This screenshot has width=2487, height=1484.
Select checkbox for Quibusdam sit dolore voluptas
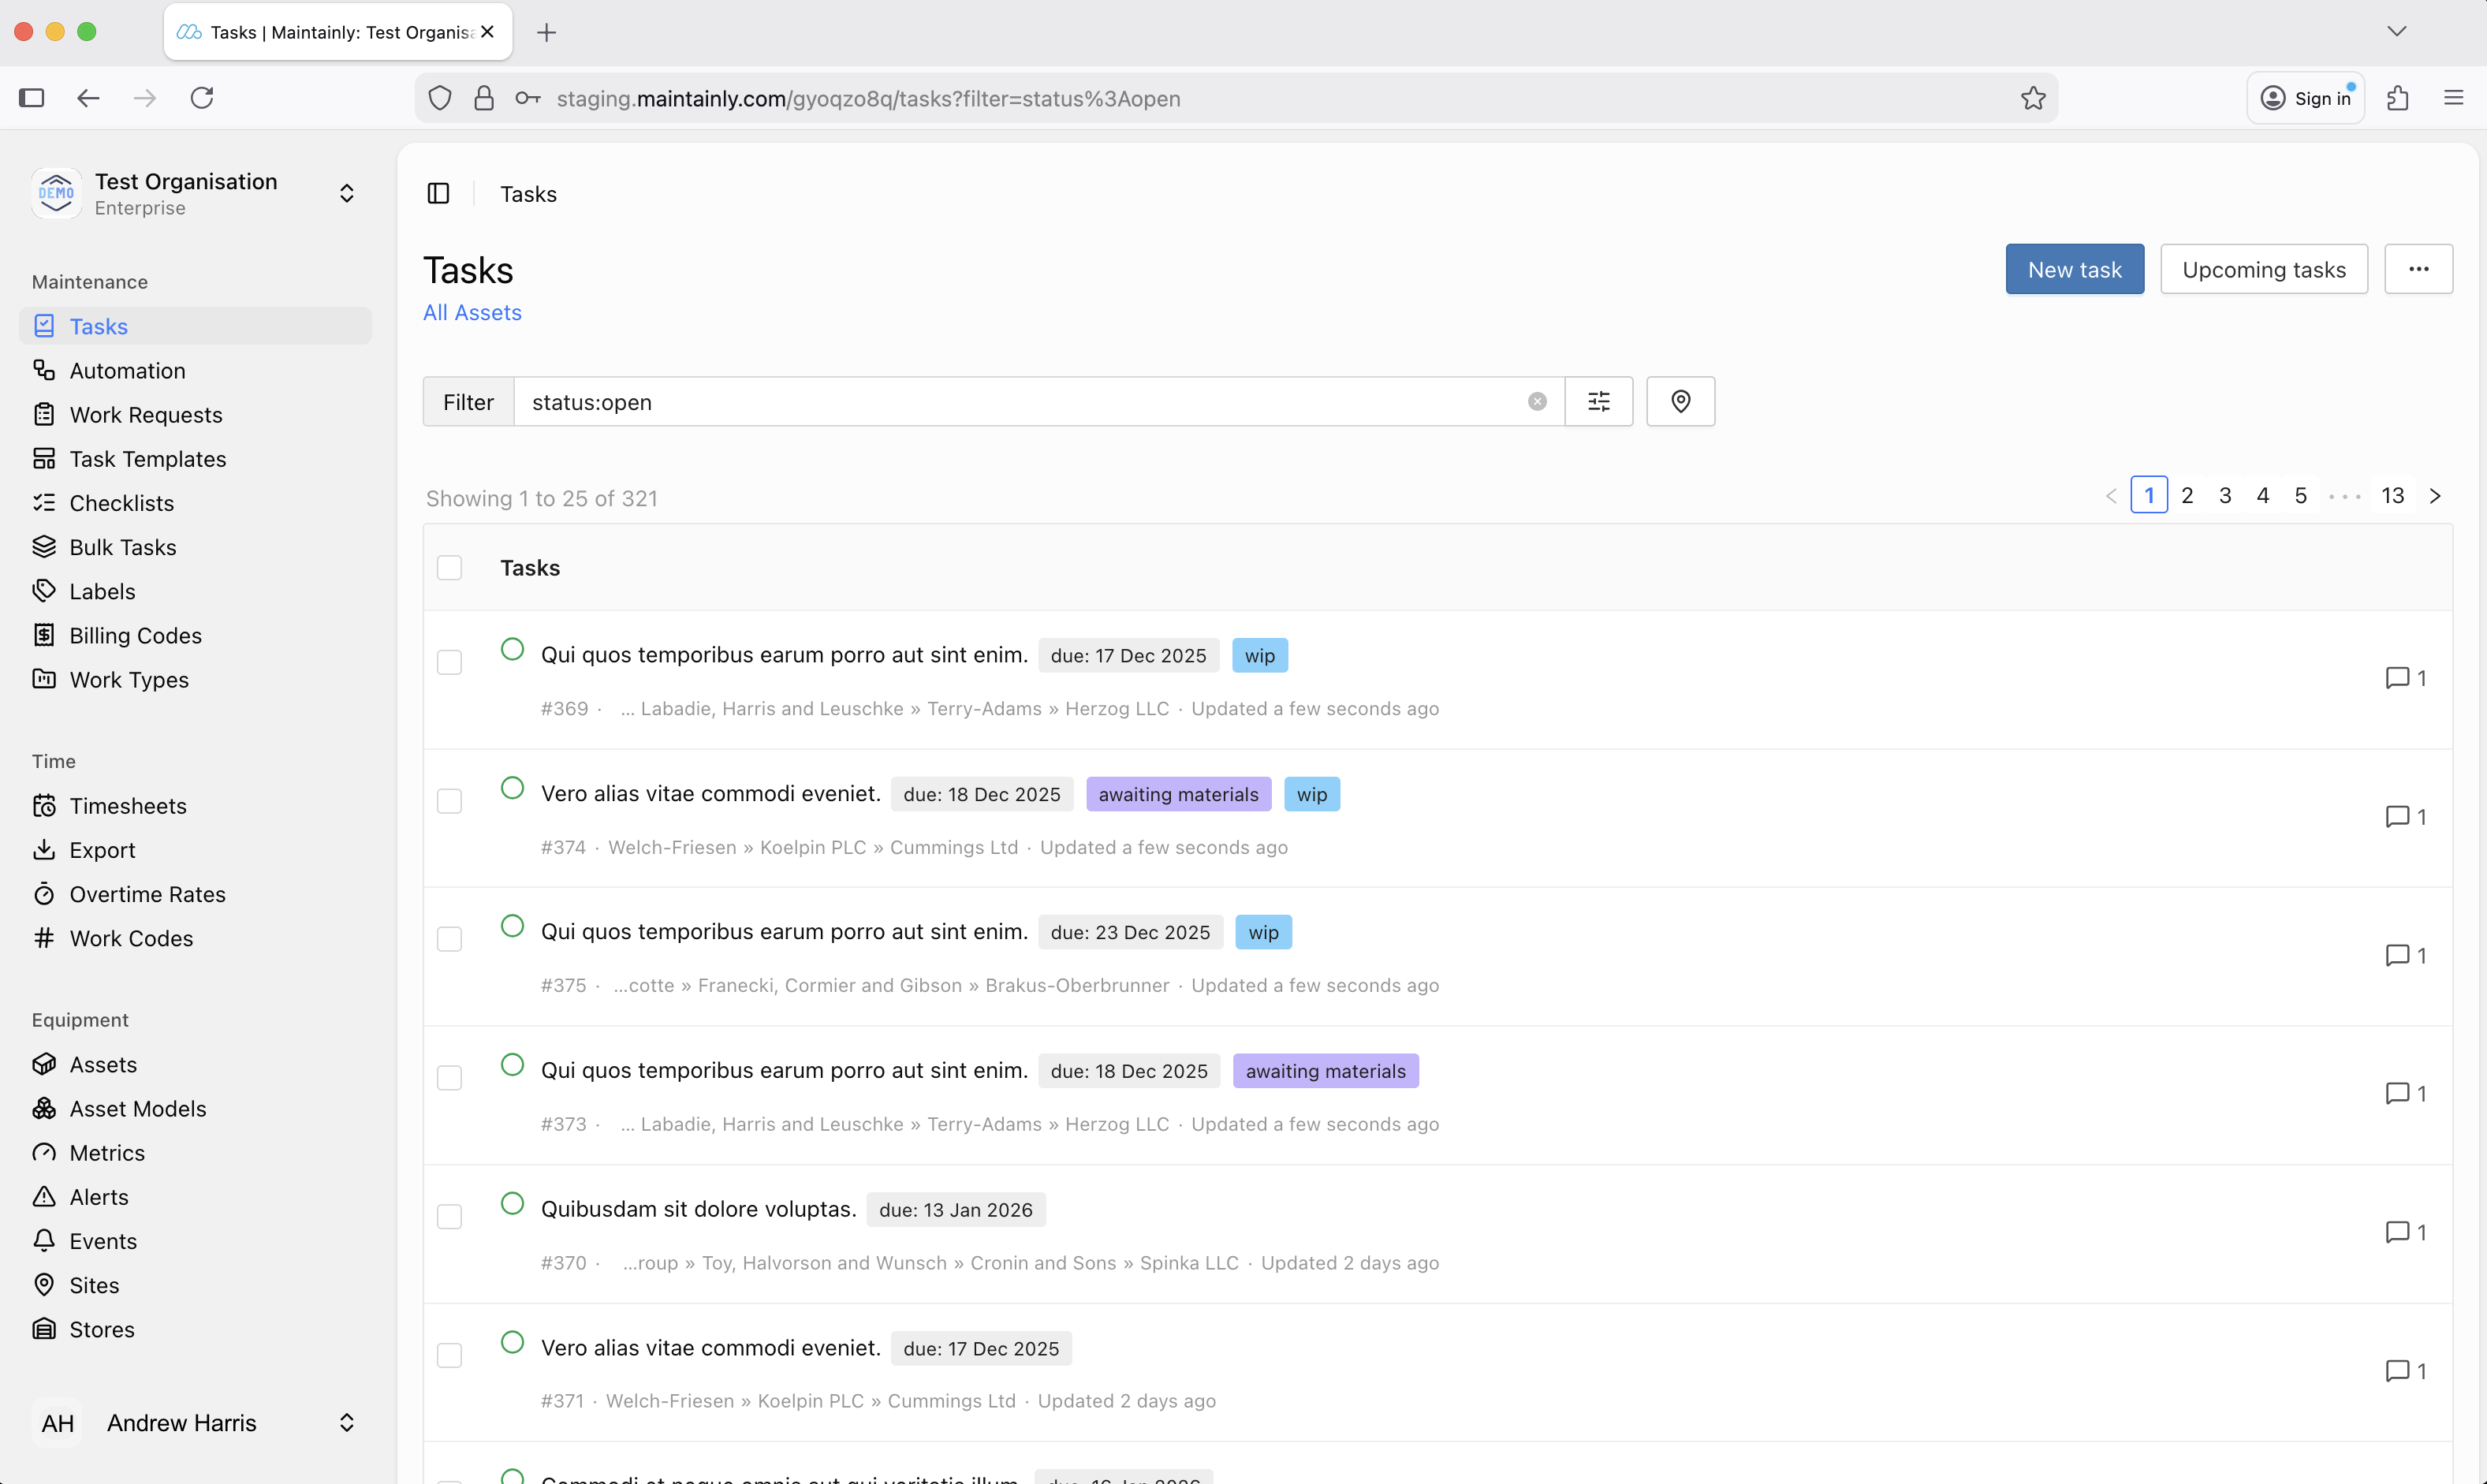pyautogui.click(x=449, y=1216)
